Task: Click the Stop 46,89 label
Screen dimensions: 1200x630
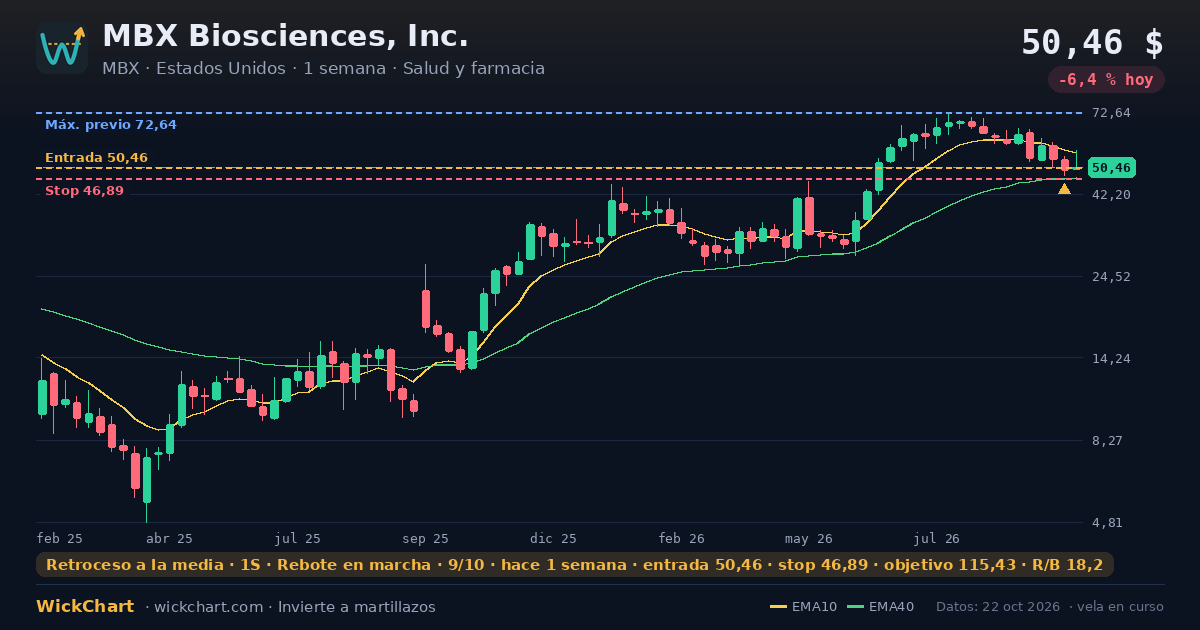Action: point(84,191)
